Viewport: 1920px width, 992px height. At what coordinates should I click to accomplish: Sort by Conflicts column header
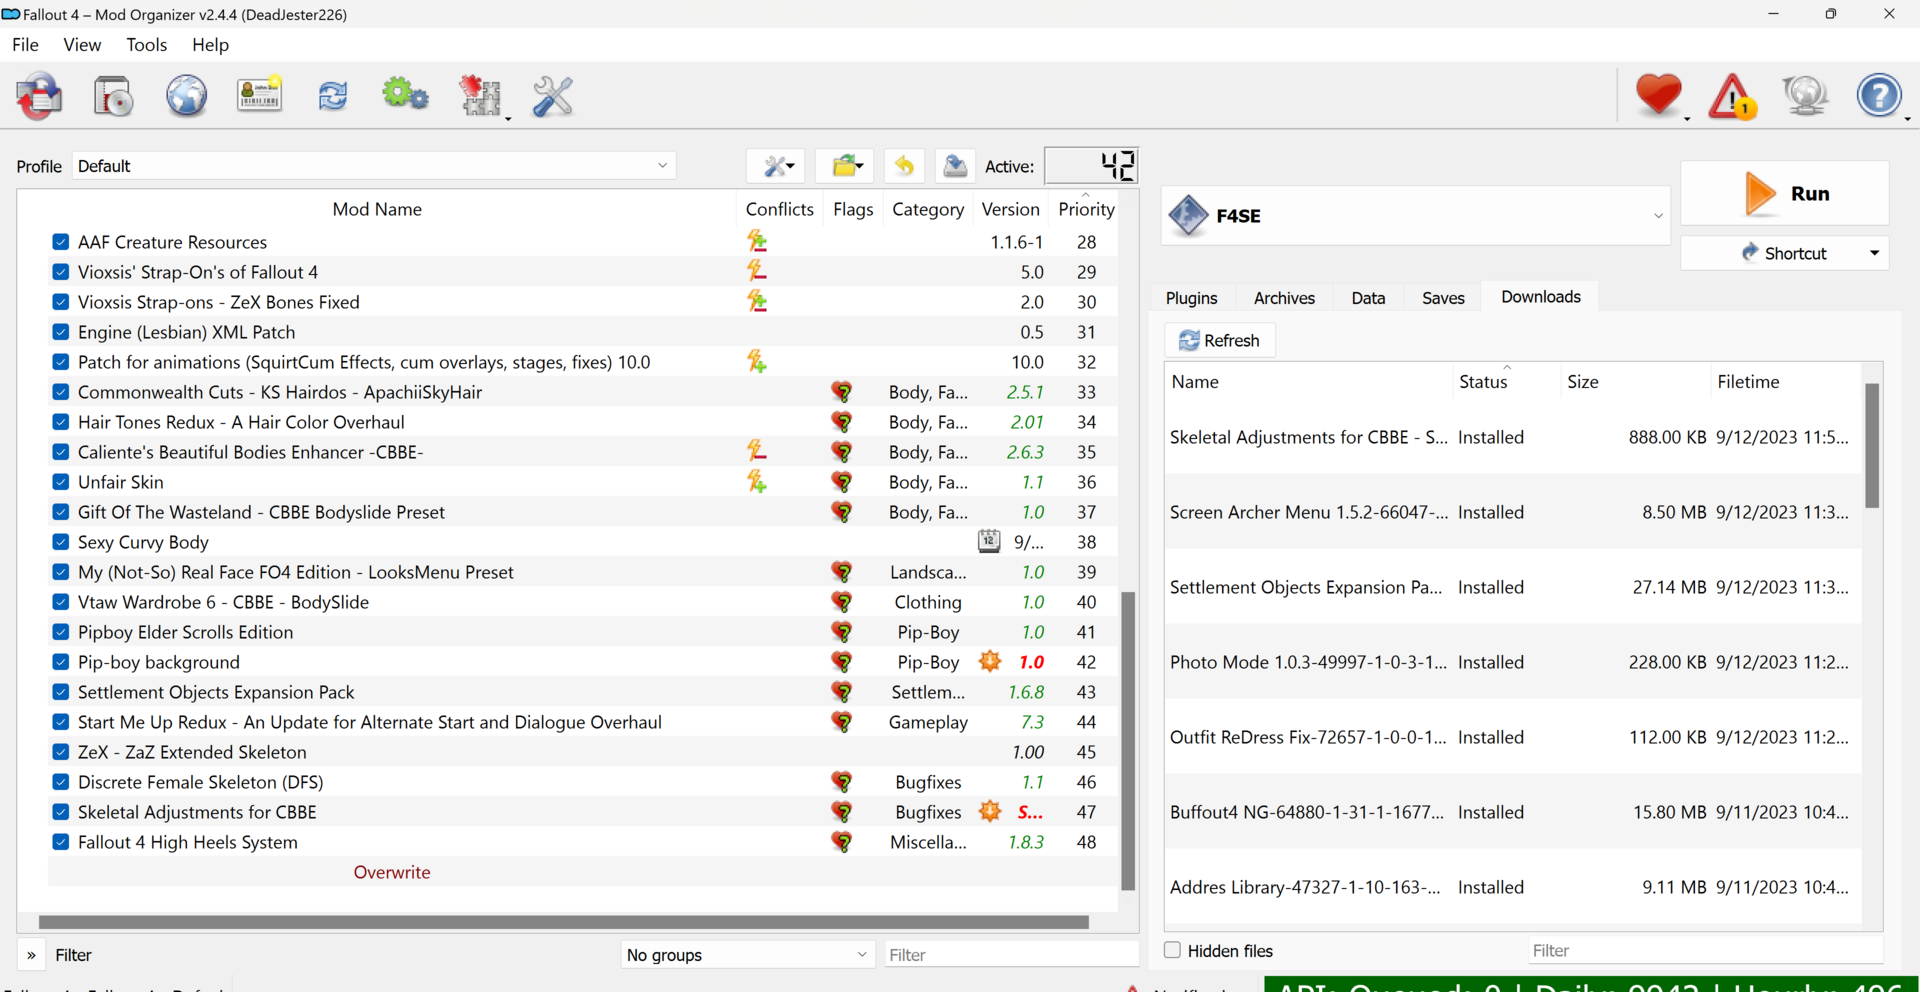click(x=779, y=209)
